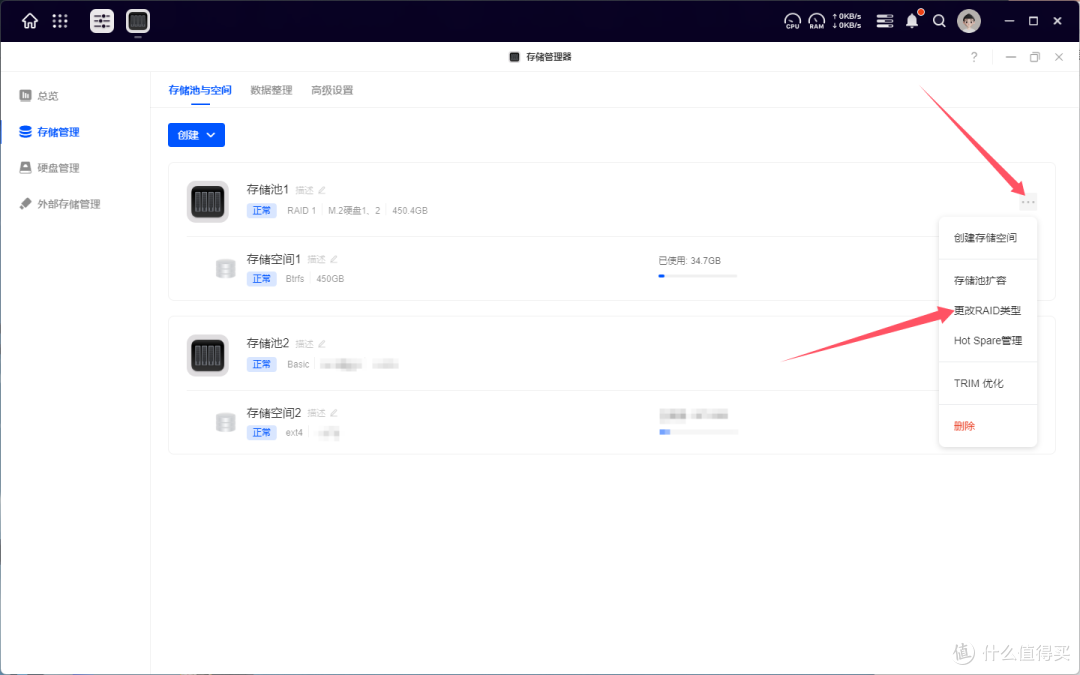Click the 存储空间1 title text
Viewport: 1080px width, 675px height.
click(273, 259)
